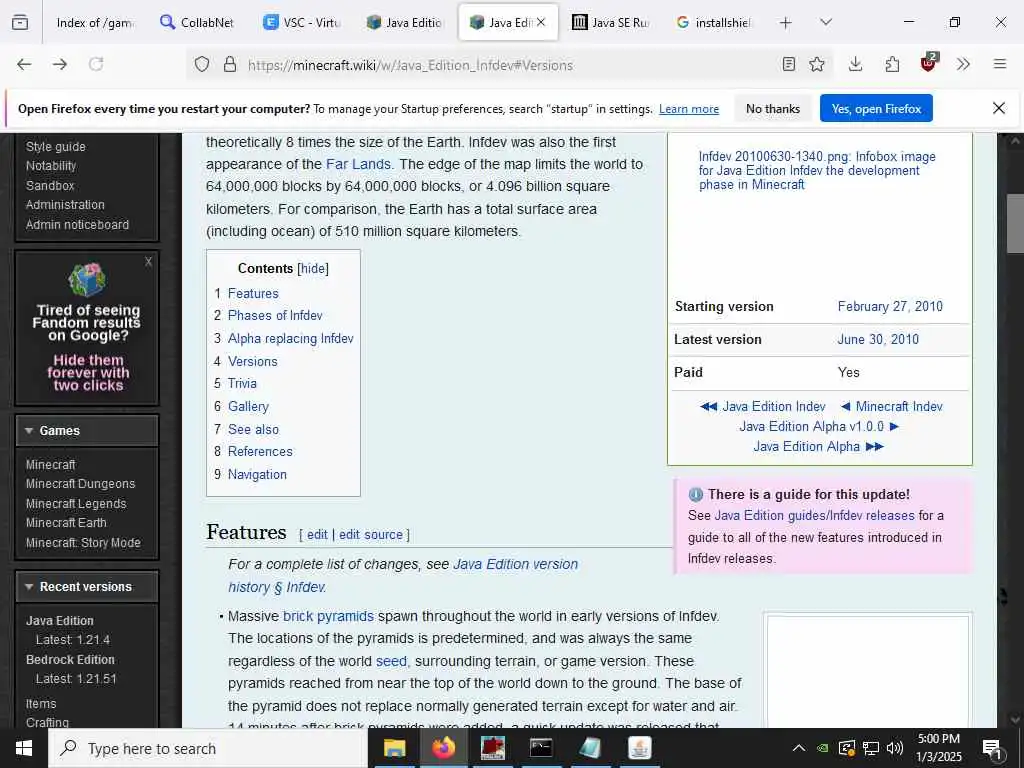Open Firefox View icon at tab strip start
Viewport: 1024px width, 768px height.
20,22
